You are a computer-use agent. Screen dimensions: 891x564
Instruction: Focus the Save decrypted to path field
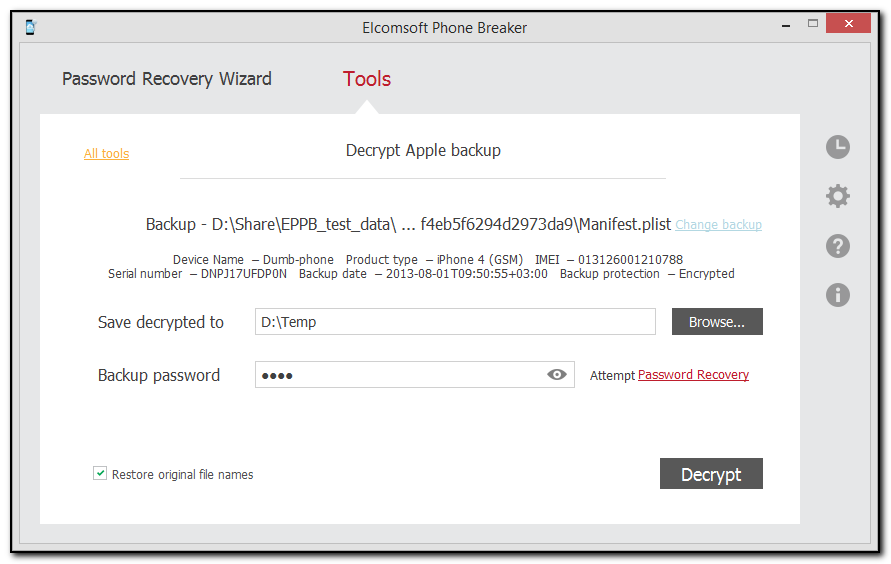[x=455, y=322]
